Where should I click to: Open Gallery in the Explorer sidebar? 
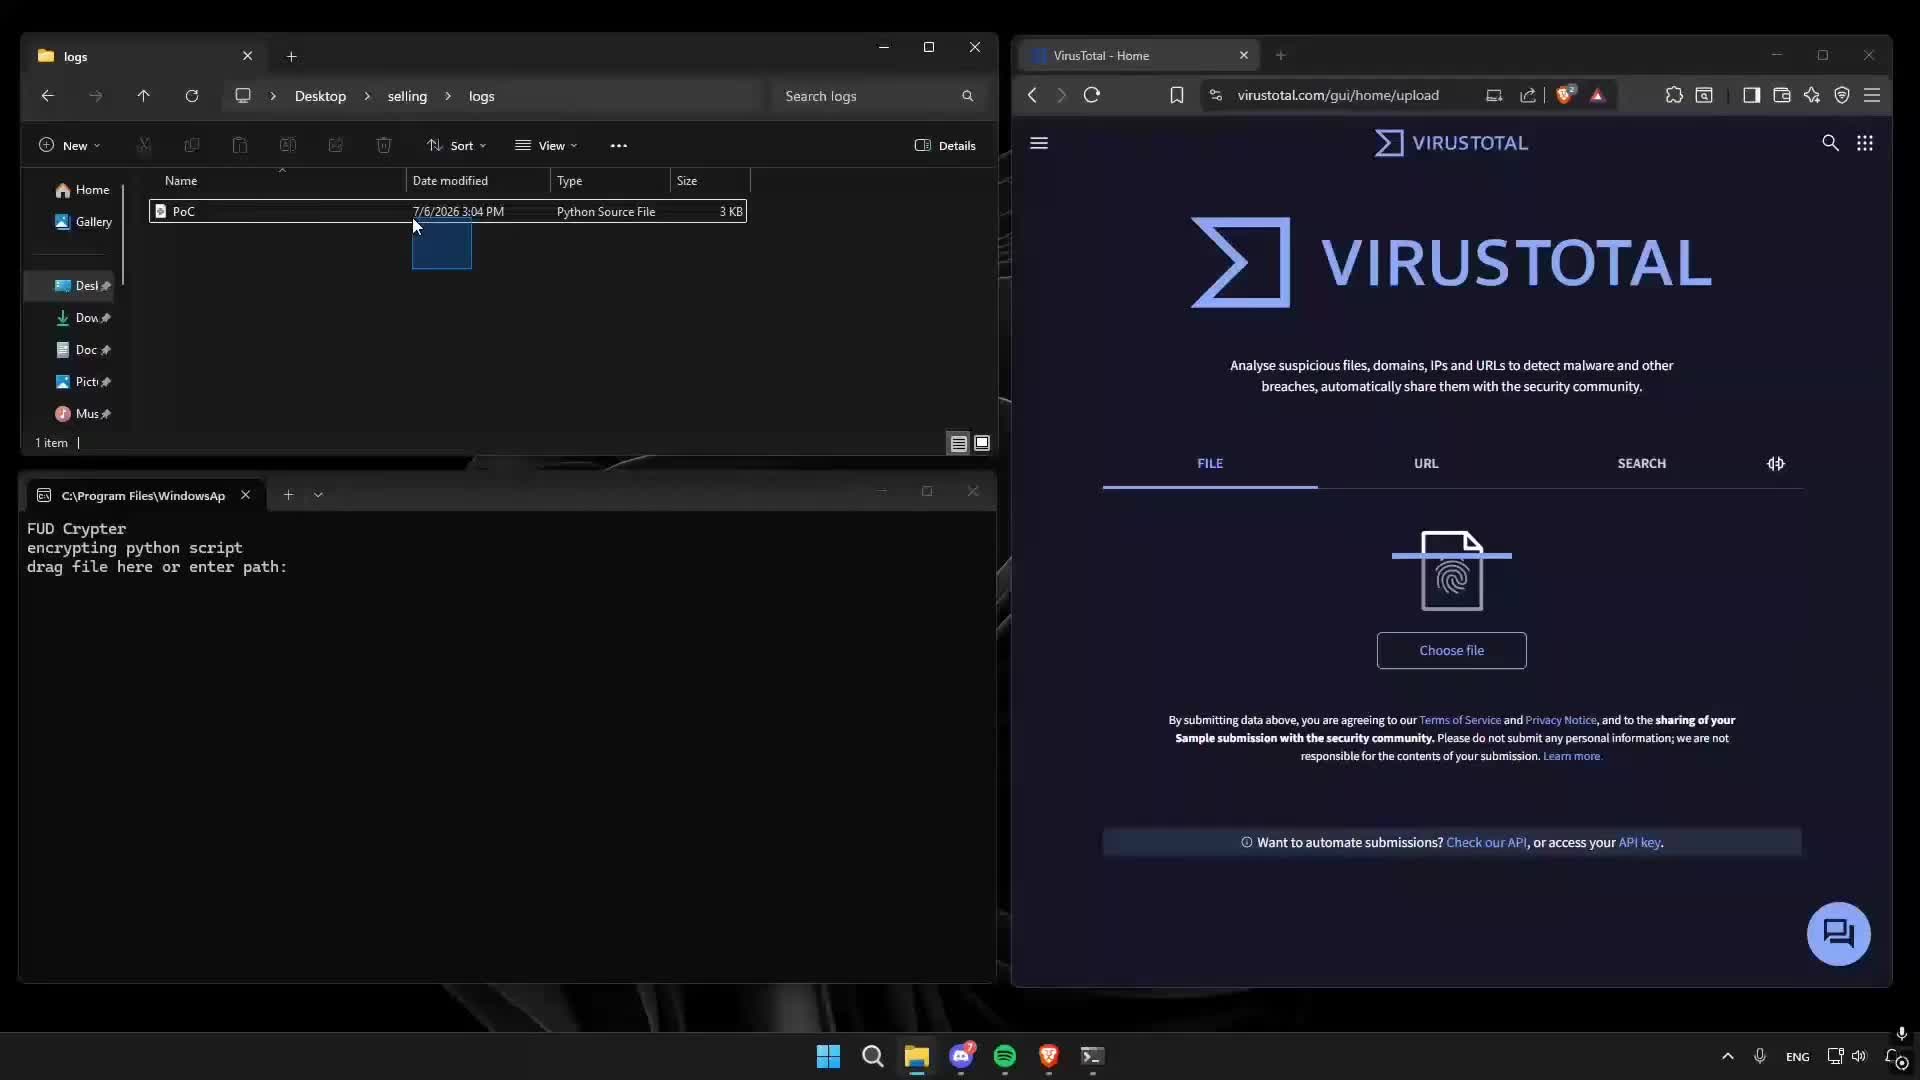coord(83,222)
